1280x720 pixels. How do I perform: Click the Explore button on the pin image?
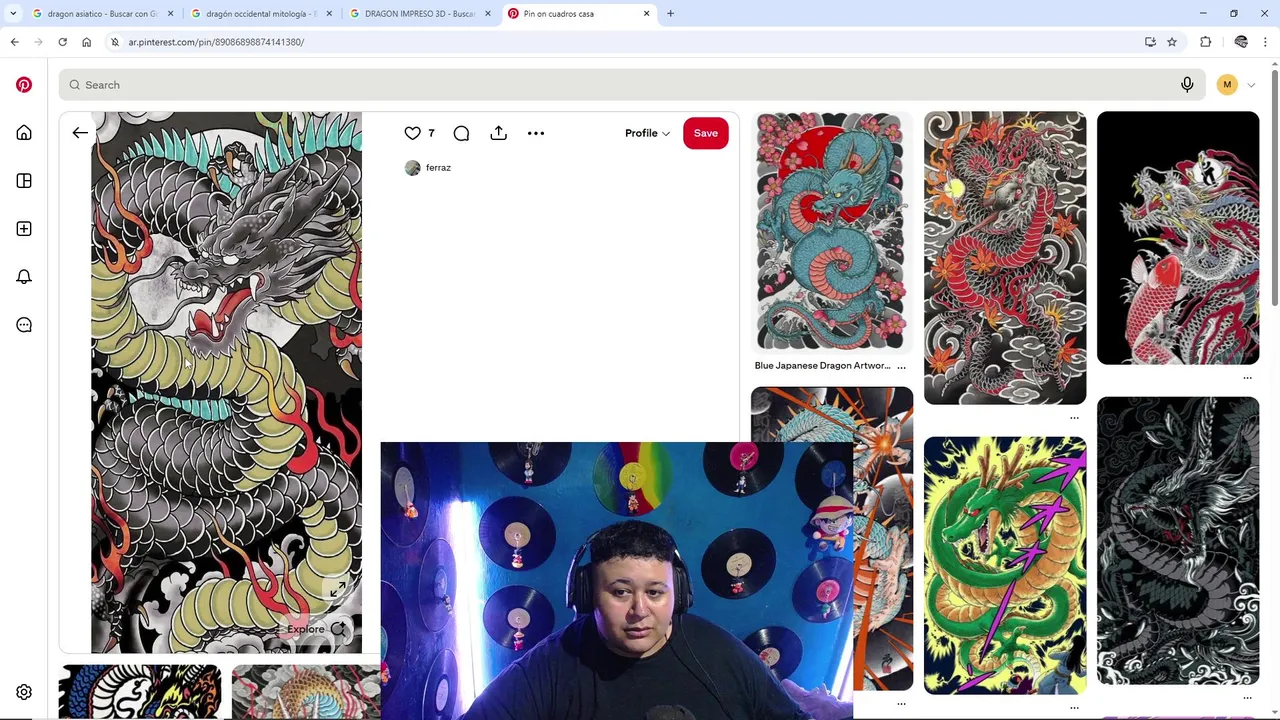click(x=316, y=629)
